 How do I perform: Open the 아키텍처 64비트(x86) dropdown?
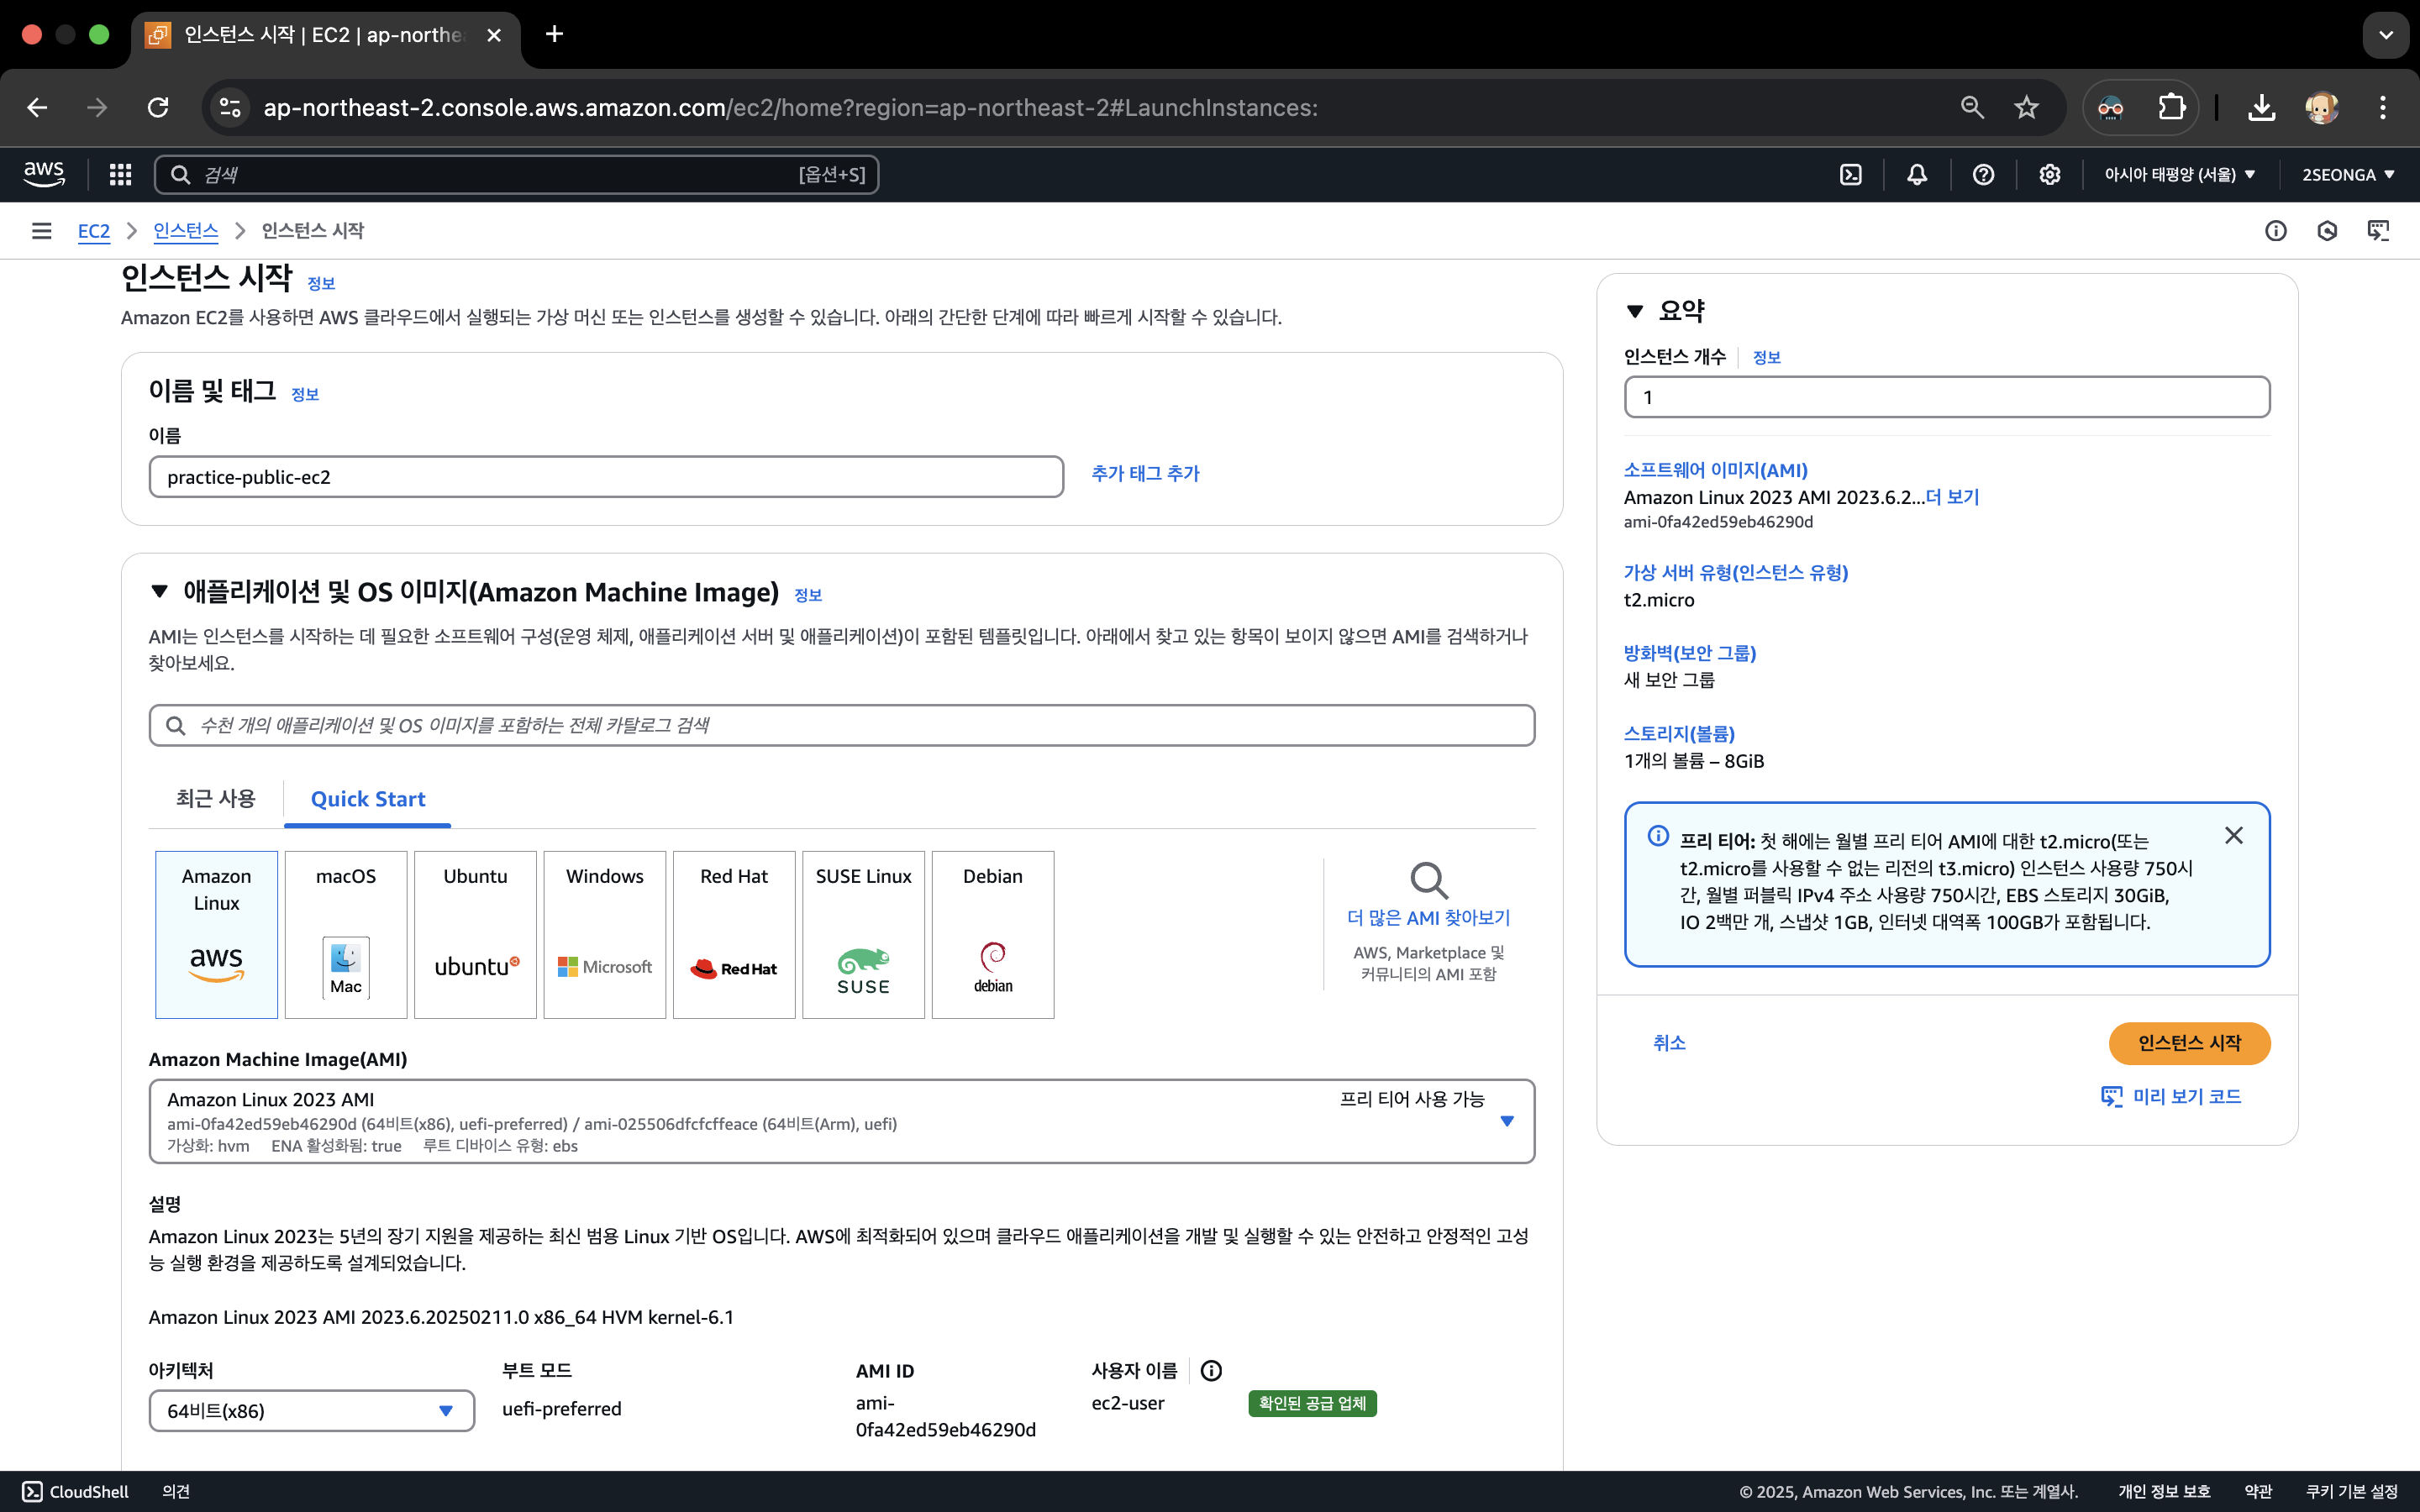[311, 1411]
